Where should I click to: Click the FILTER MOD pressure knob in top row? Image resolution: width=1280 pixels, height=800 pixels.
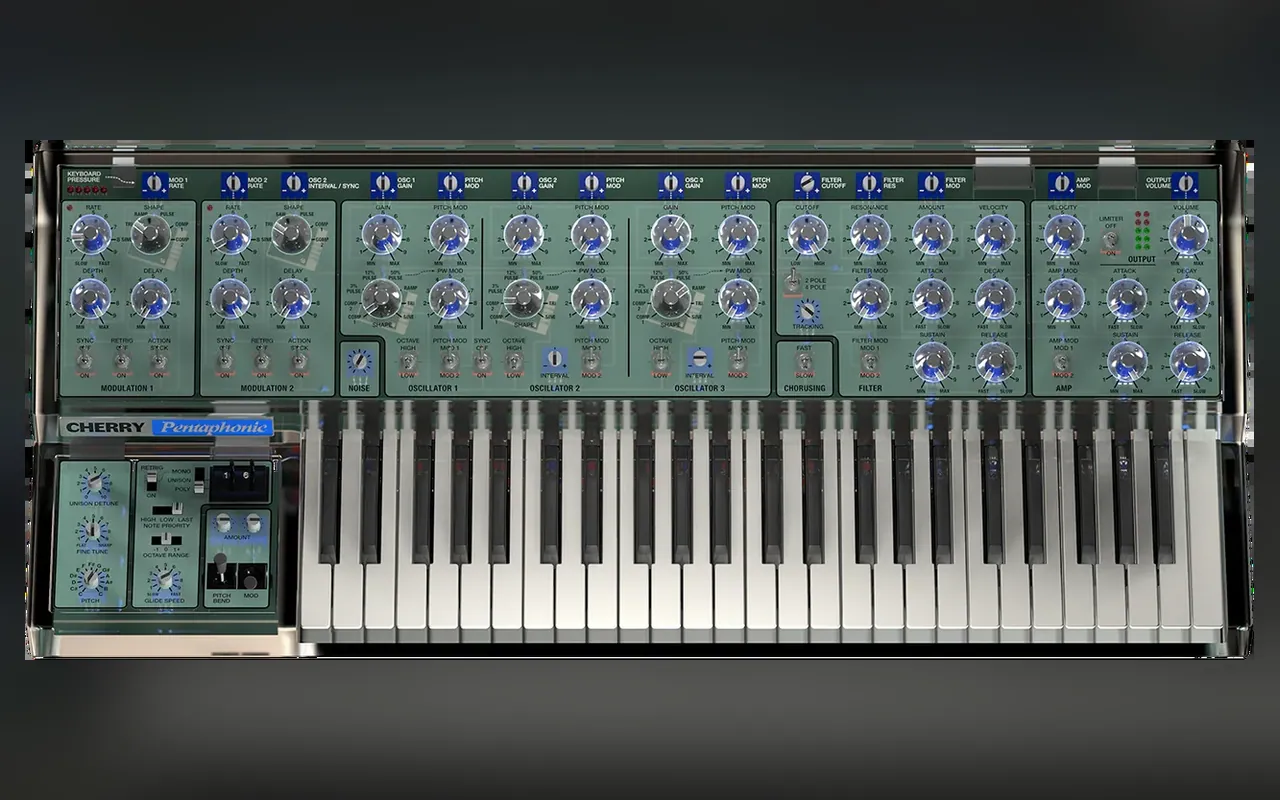[x=931, y=183]
